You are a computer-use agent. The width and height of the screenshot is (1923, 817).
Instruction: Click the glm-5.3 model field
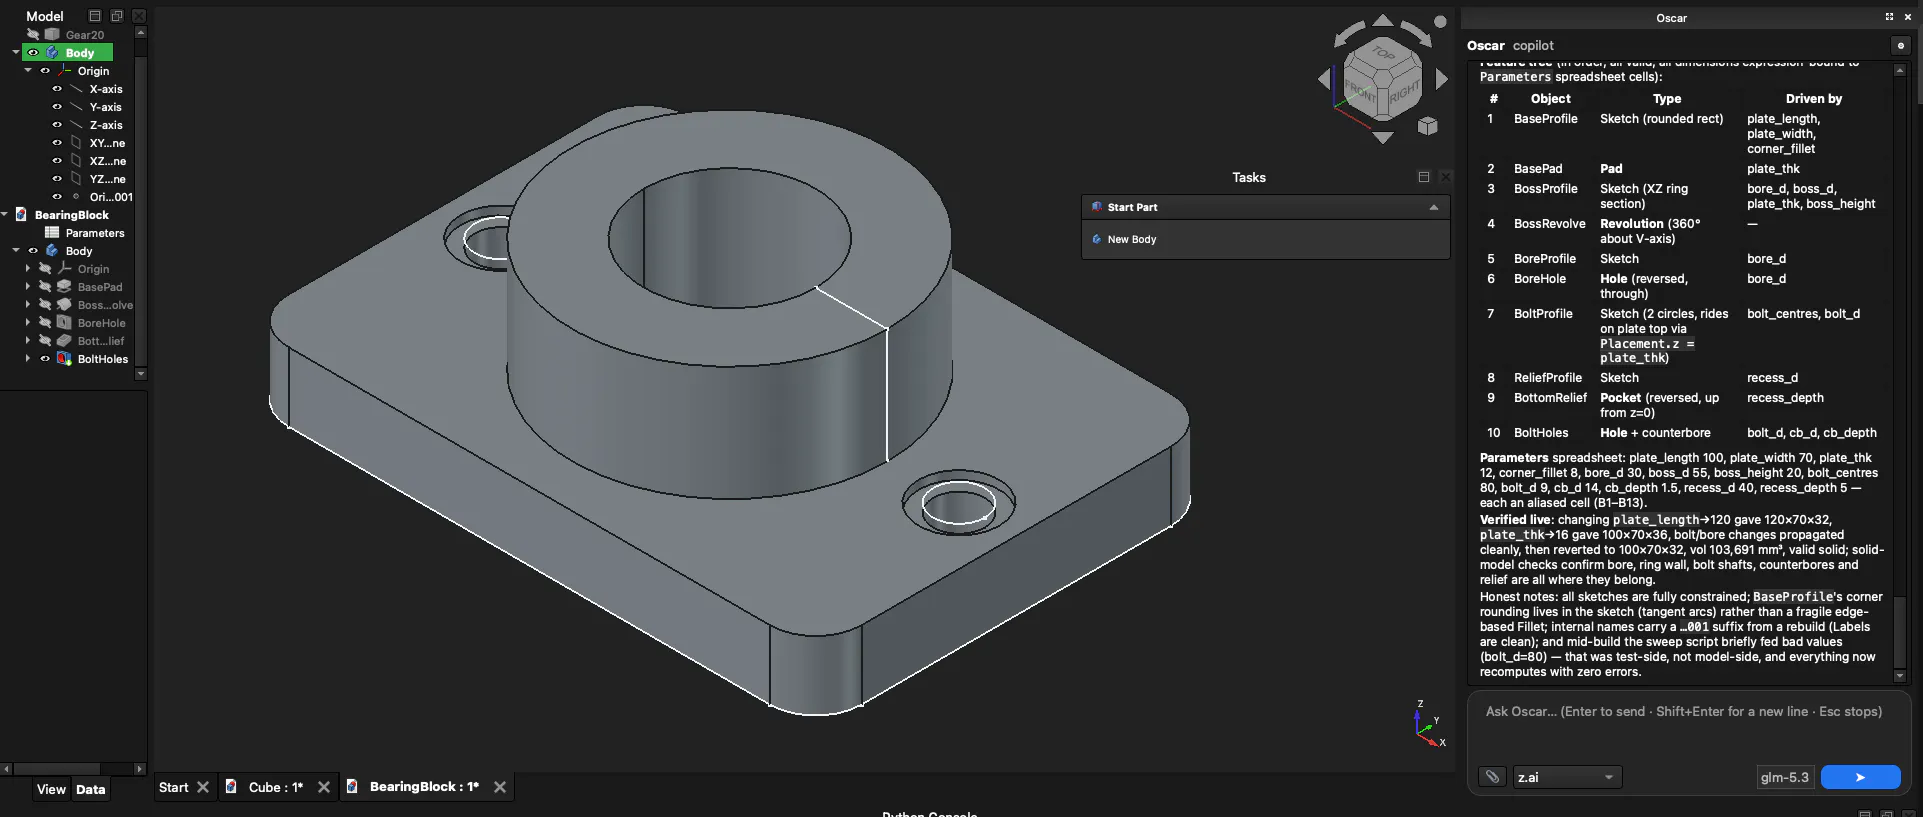[1785, 777]
